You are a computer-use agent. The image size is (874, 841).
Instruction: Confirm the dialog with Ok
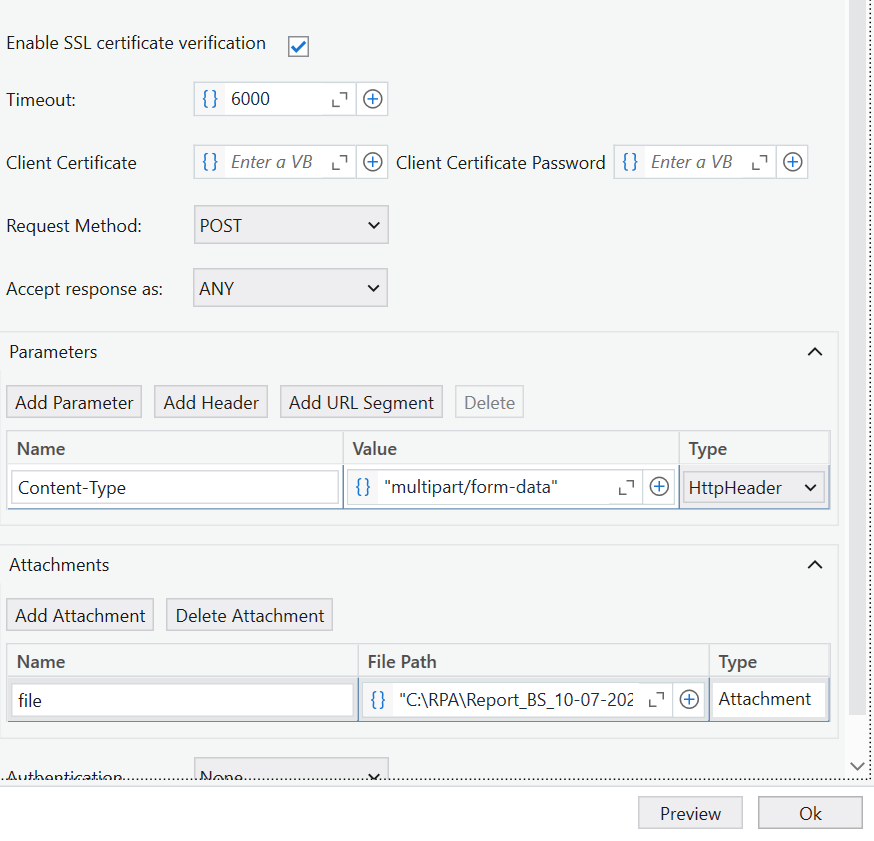pos(810,812)
